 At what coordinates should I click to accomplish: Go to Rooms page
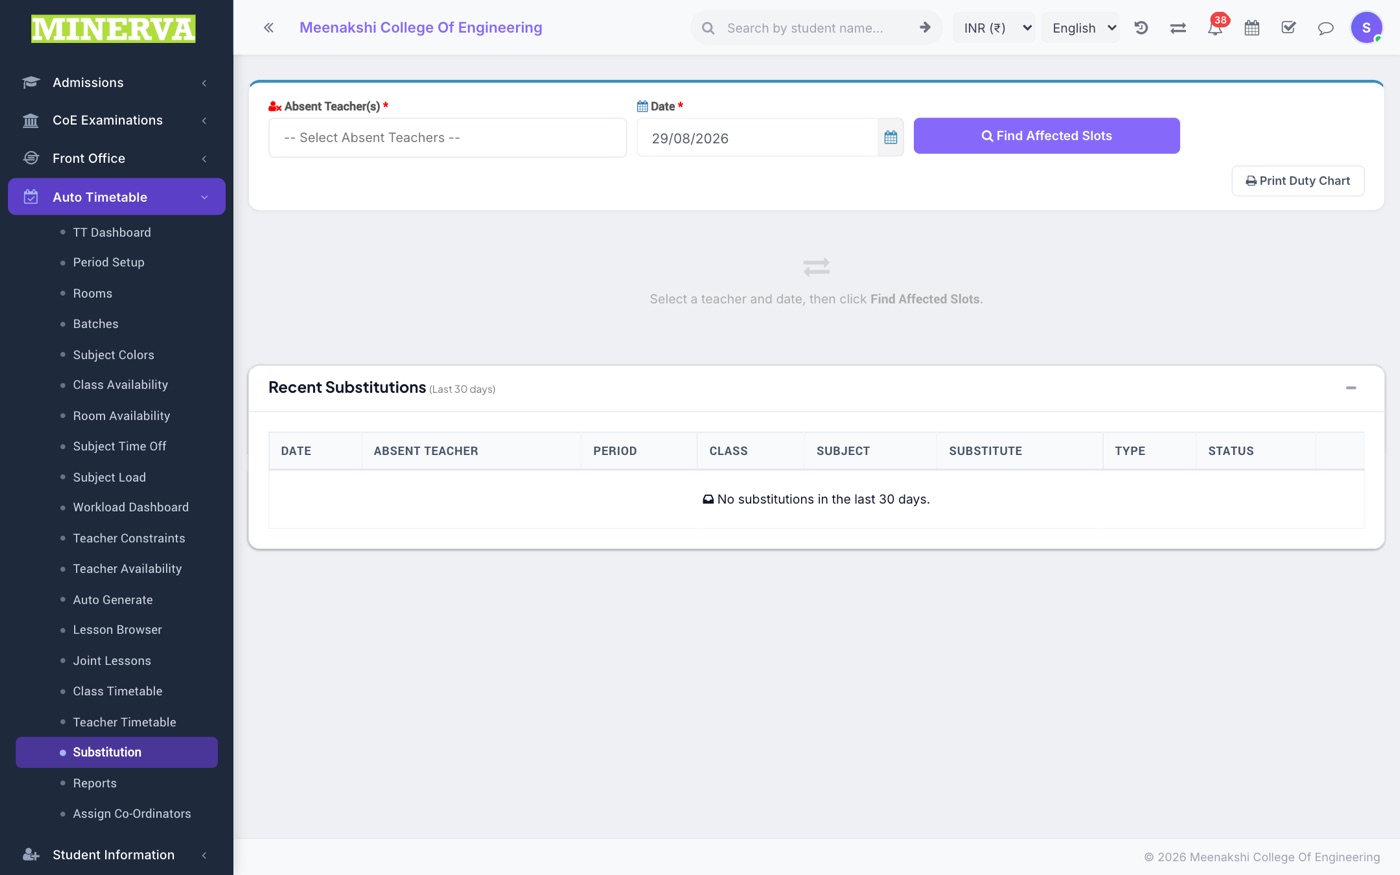click(x=92, y=293)
